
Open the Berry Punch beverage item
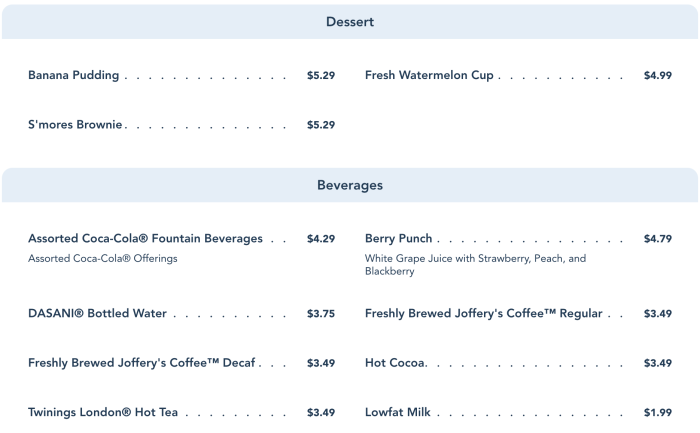399,239
